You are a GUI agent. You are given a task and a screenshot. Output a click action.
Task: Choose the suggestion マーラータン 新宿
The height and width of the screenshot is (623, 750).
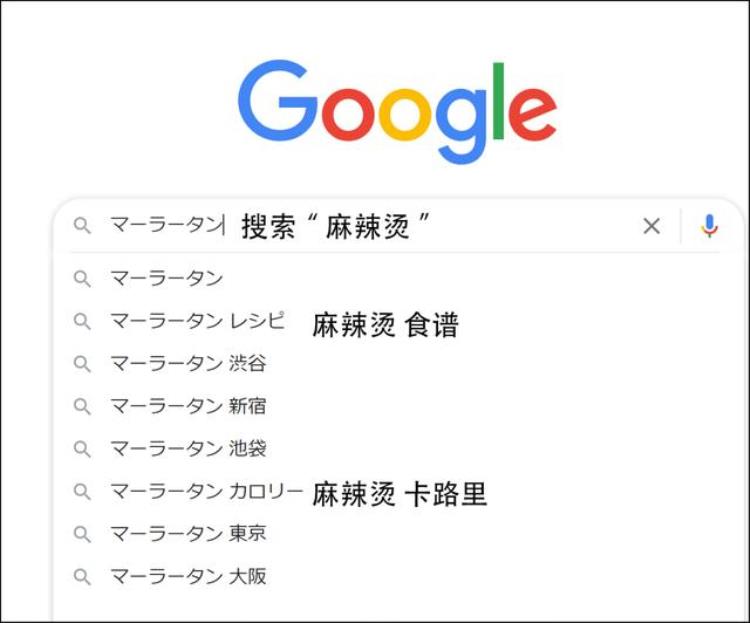188,406
